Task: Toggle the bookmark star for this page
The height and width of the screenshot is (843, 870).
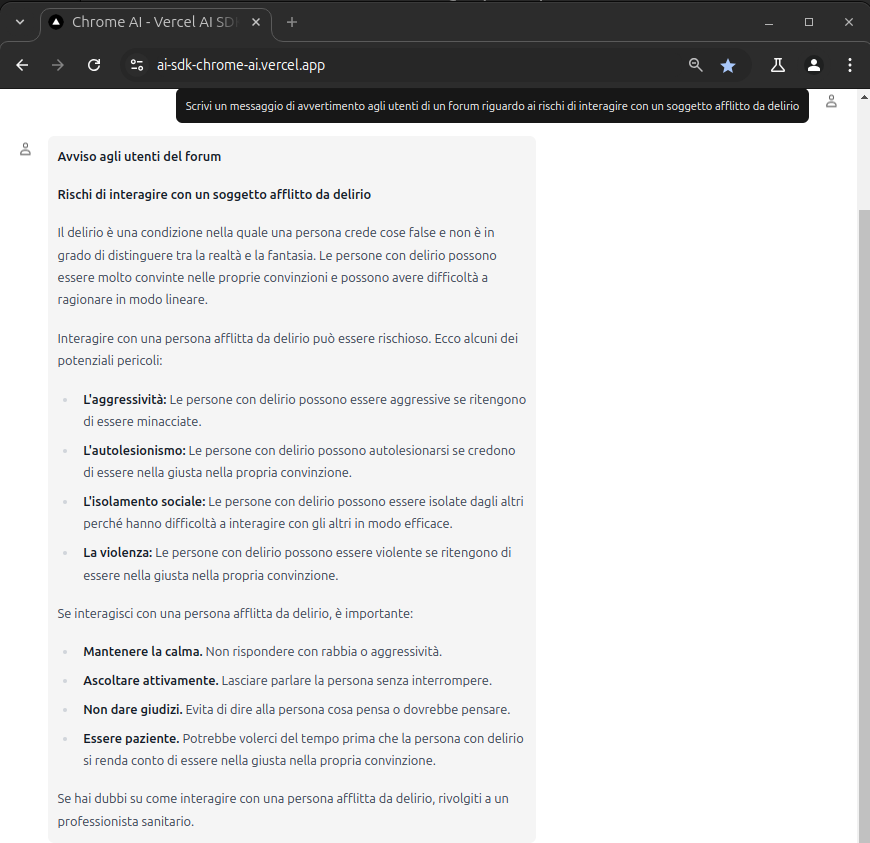Action: pyautogui.click(x=728, y=65)
